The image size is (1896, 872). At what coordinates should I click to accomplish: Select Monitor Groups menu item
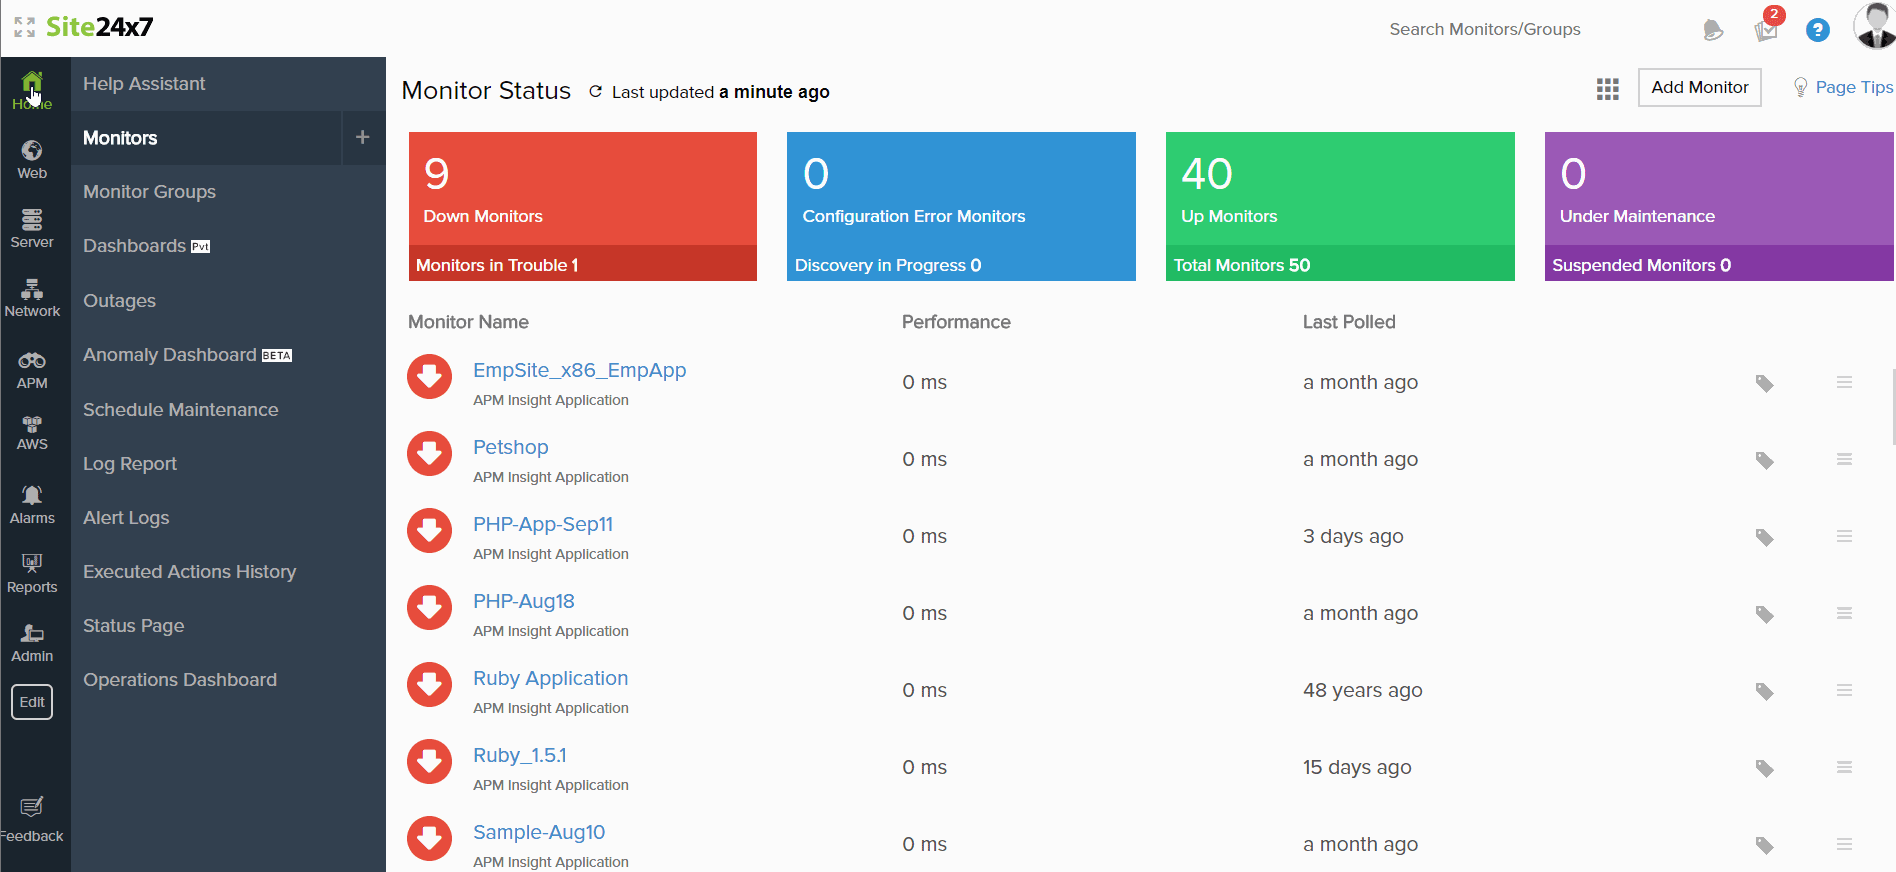pos(149,192)
